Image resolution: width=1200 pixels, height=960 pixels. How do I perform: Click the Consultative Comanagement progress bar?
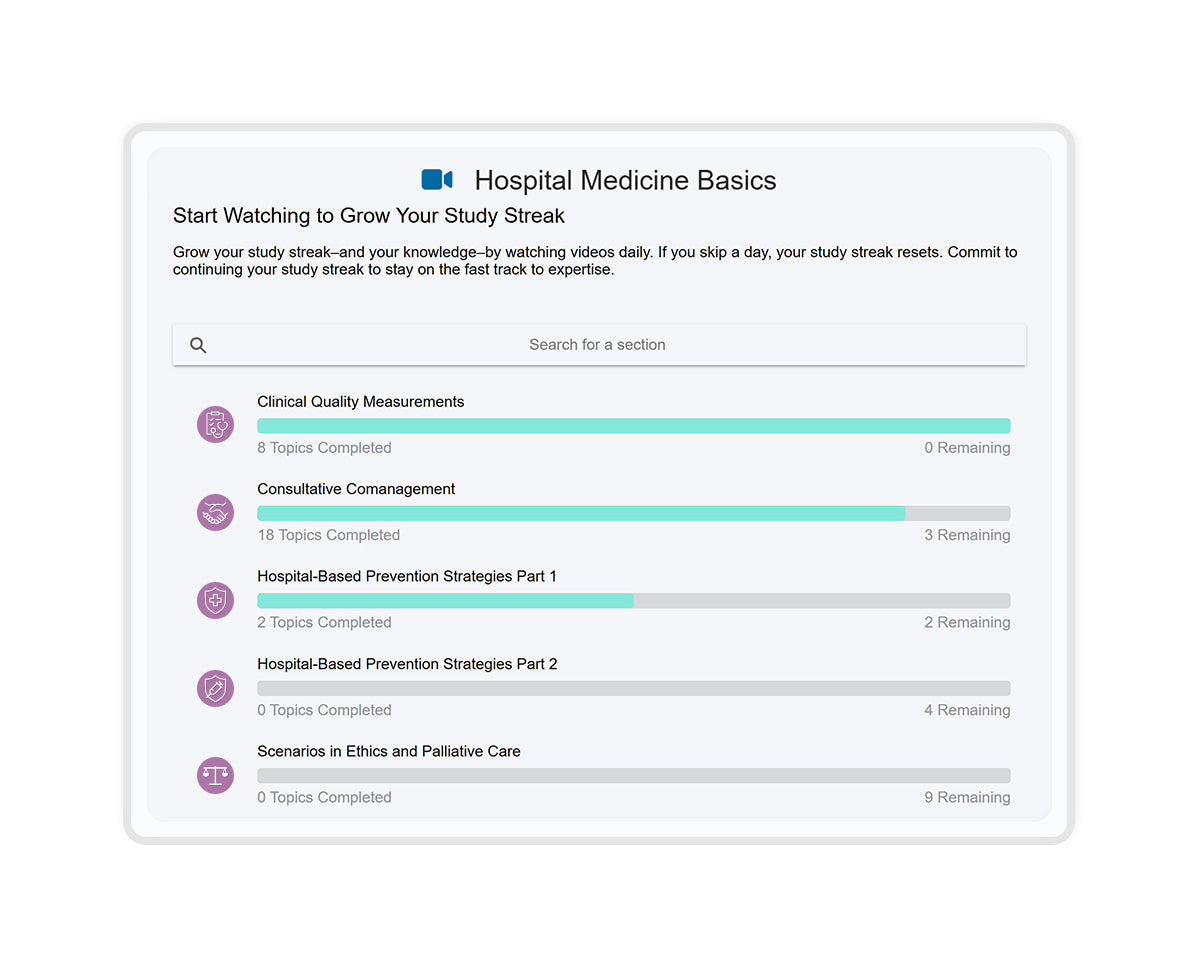pos(634,513)
